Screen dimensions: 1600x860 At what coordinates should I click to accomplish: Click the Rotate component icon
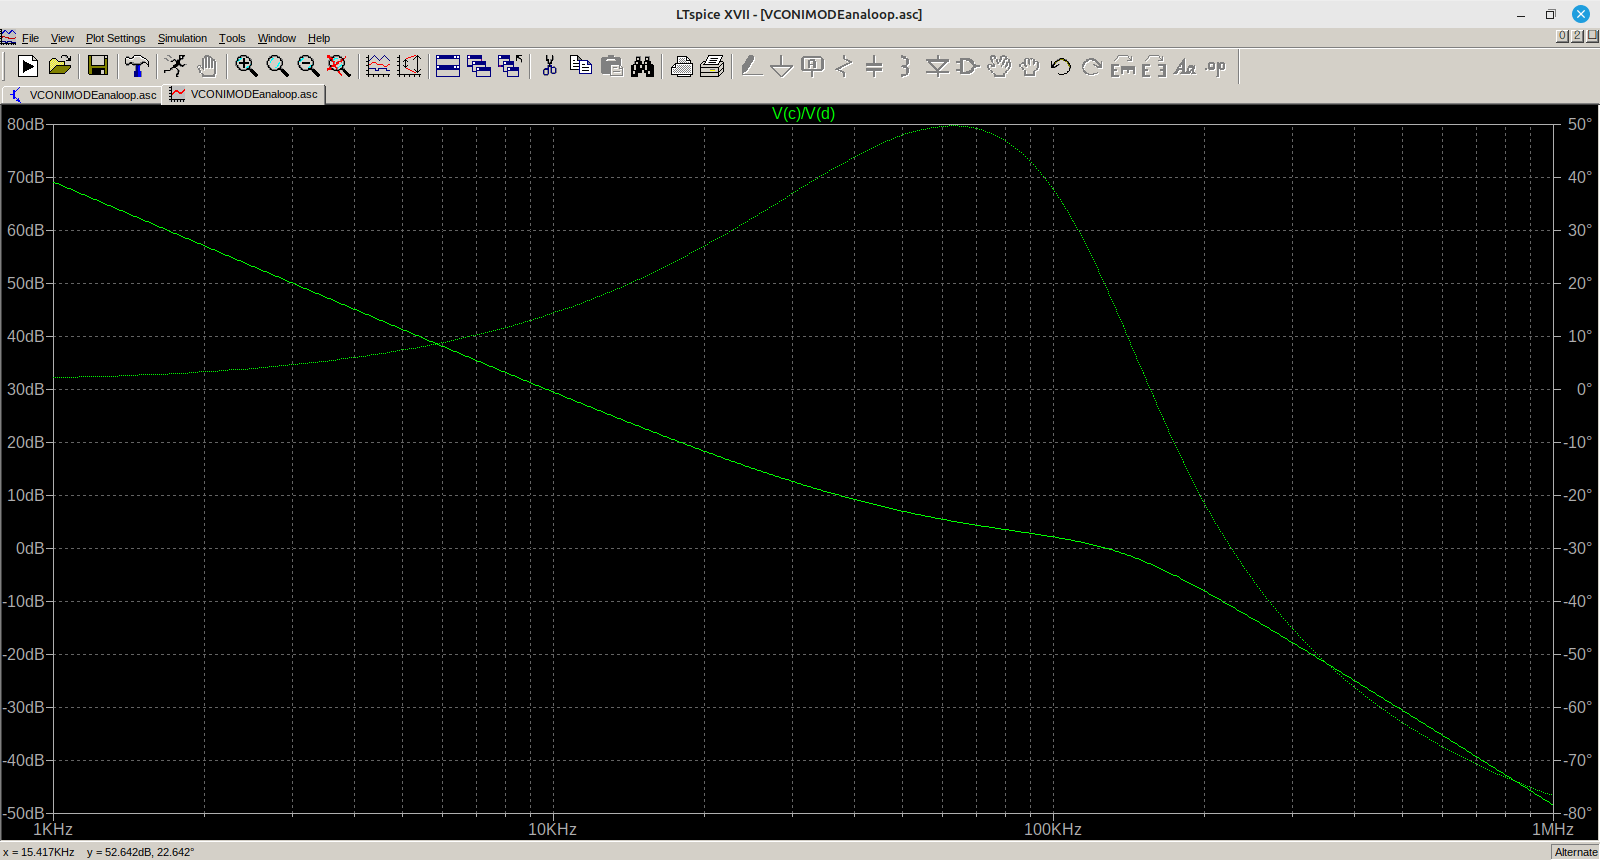(x=1123, y=66)
